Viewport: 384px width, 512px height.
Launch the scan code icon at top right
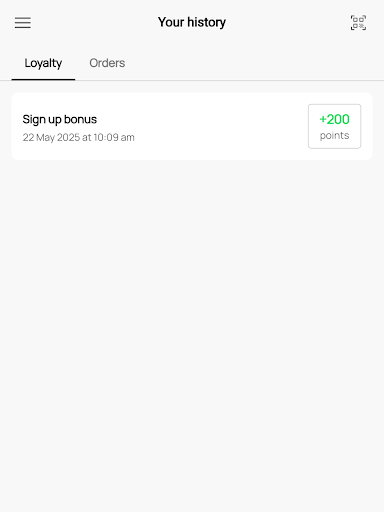[x=358, y=23]
